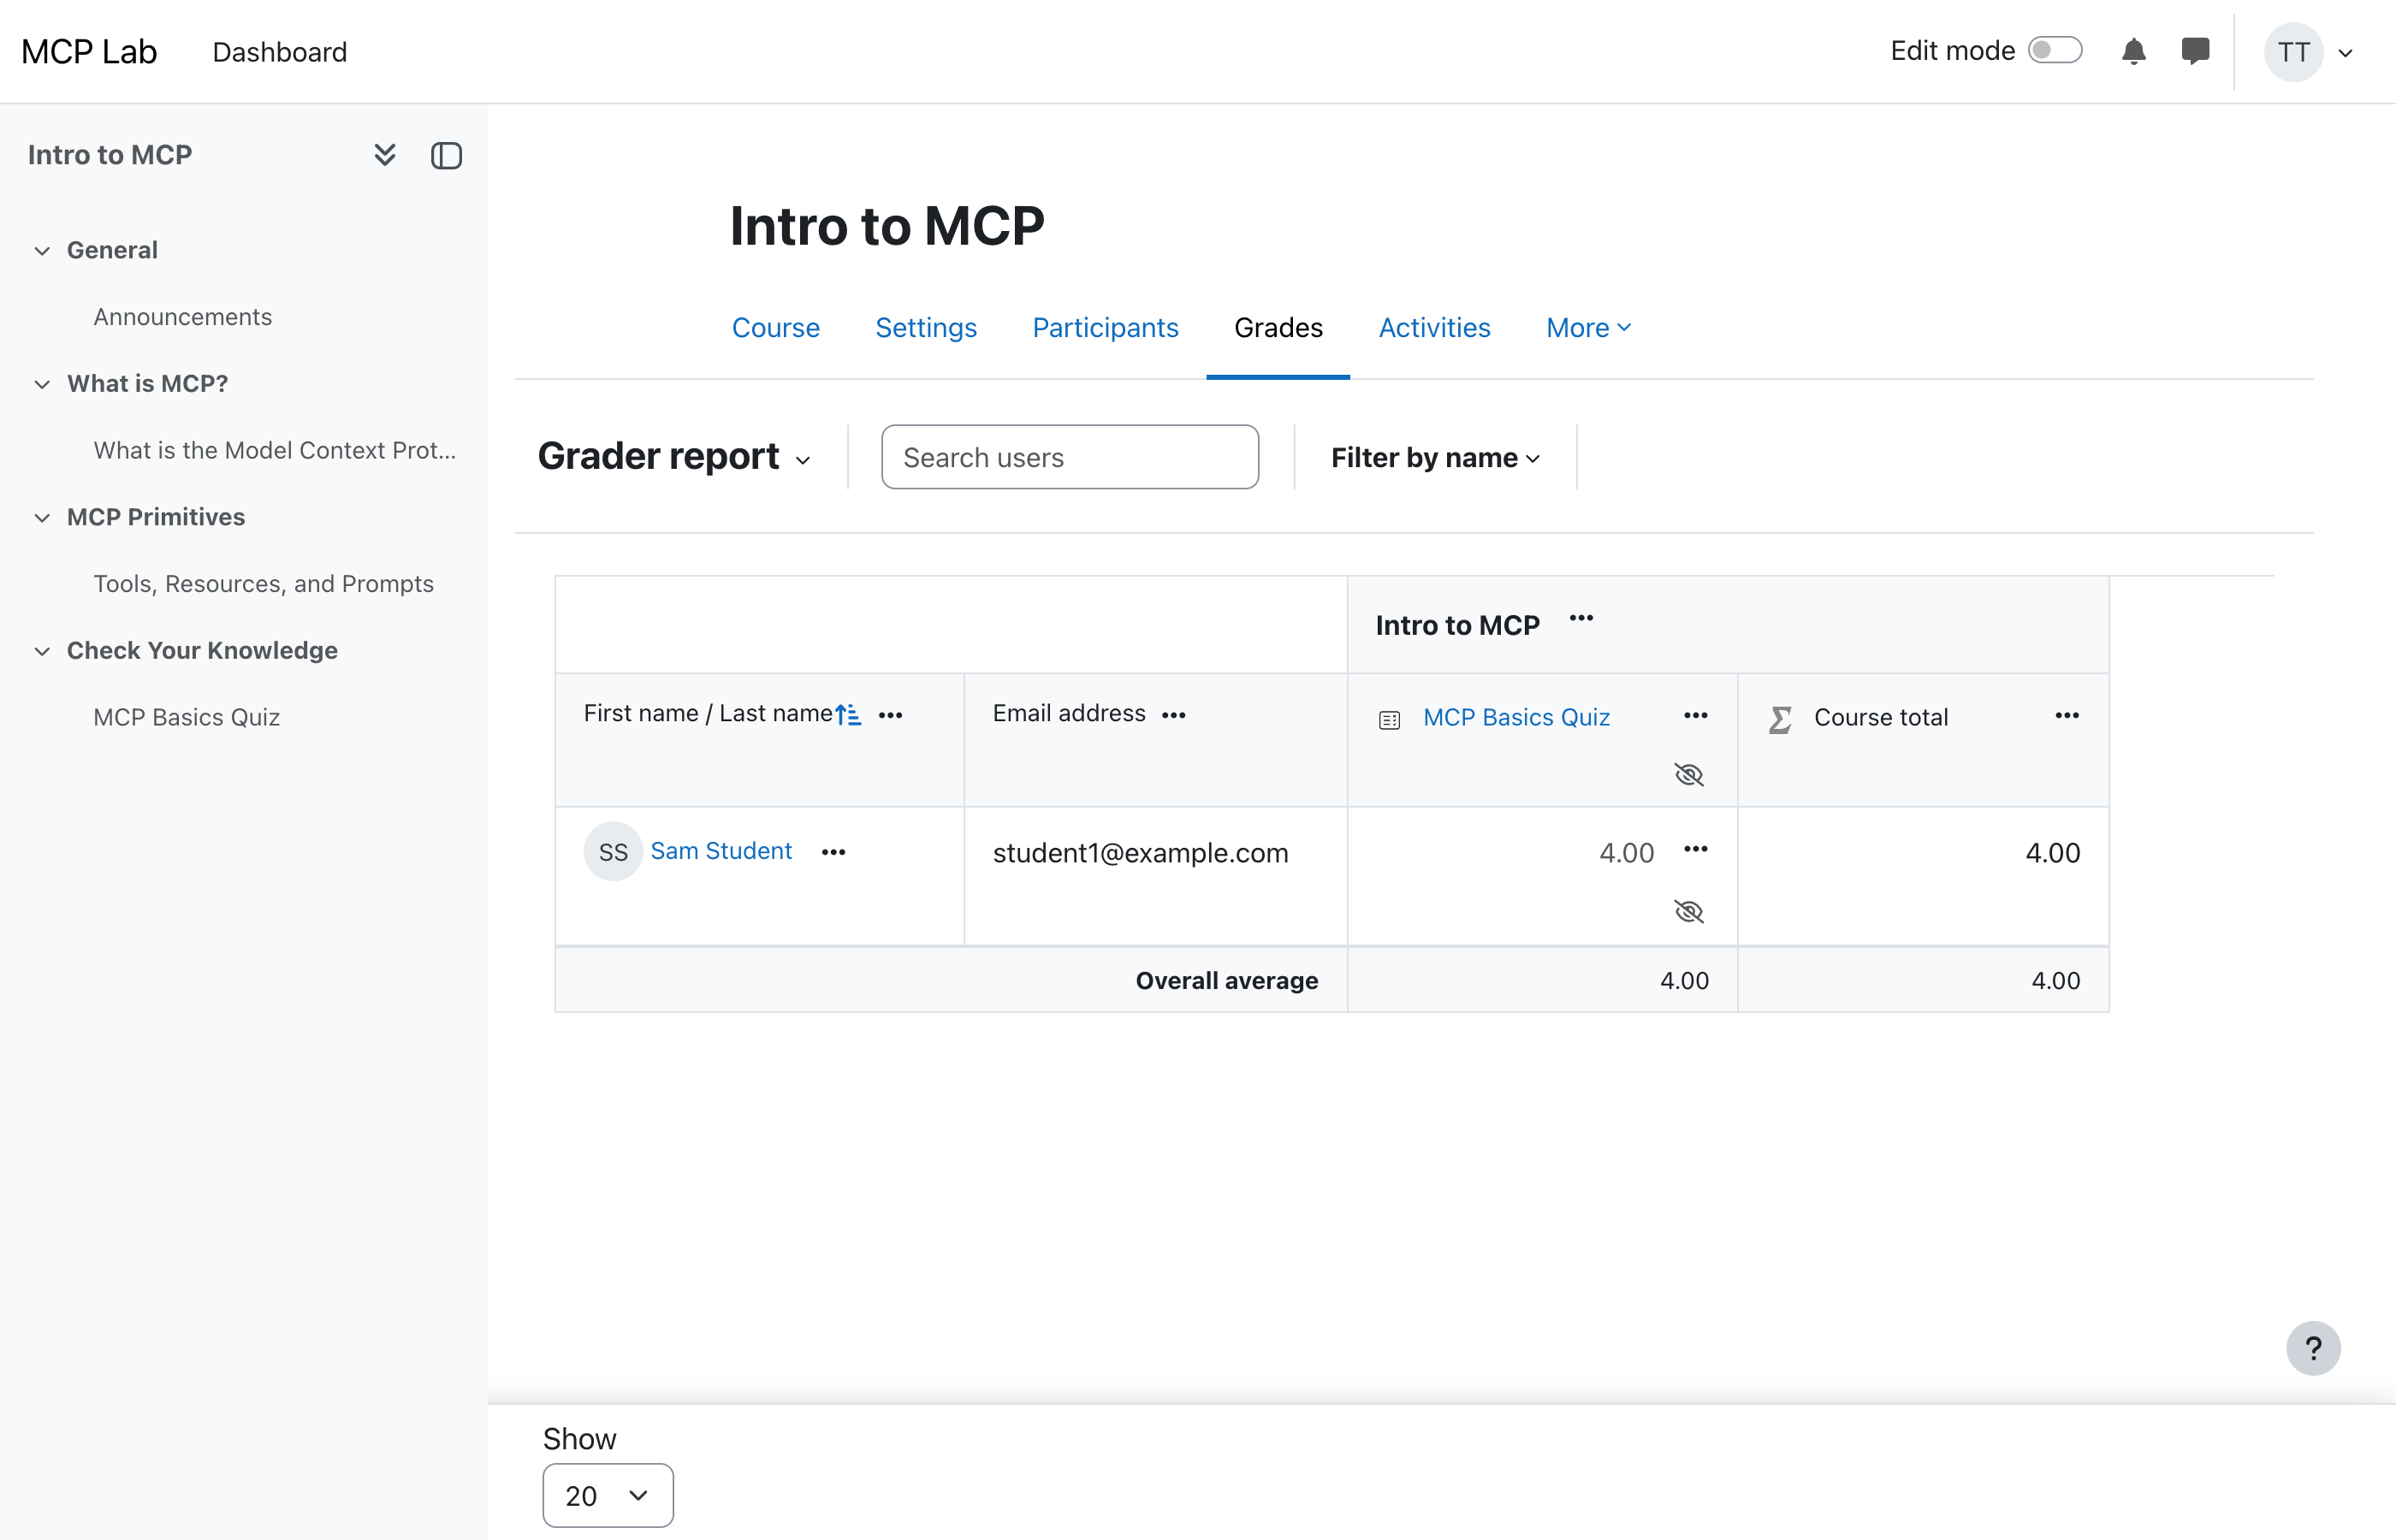Open Filter by name dropdown
This screenshot has width=2396, height=1540.
pos(1436,458)
